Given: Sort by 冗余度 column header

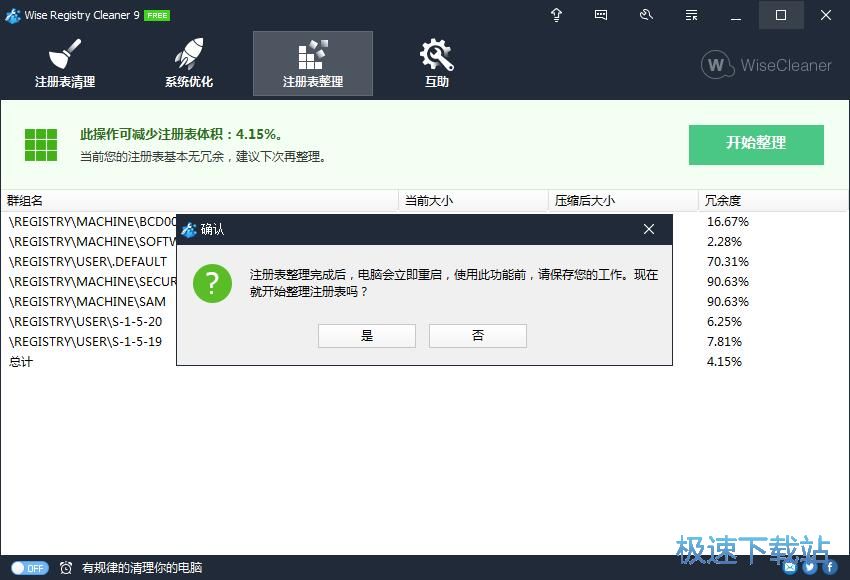Looking at the screenshot, I should pos(774,201).
